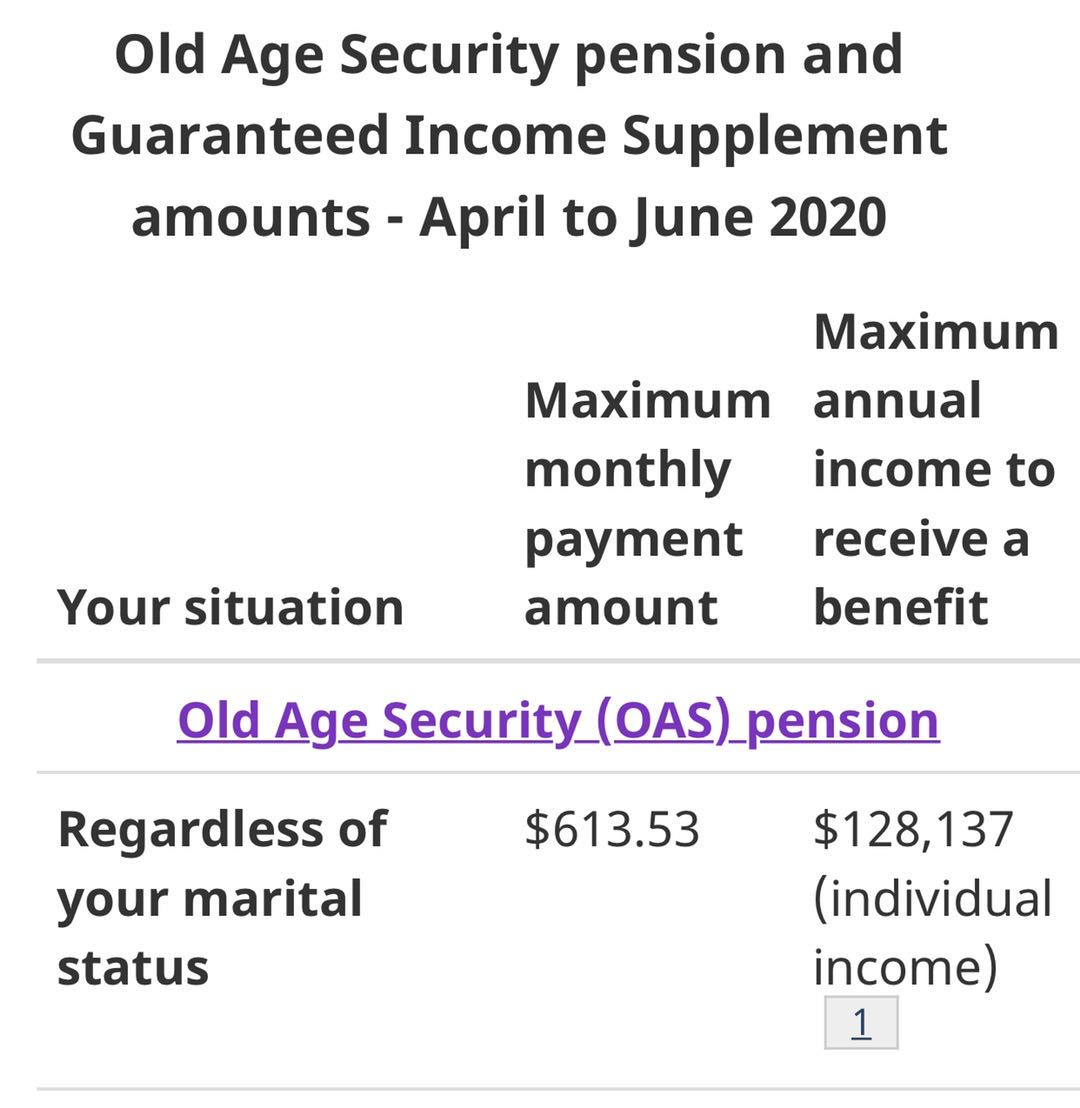Click the "(individual income)" text
This screenshot has width=1080, height=1108.
(x=931, y=932)
